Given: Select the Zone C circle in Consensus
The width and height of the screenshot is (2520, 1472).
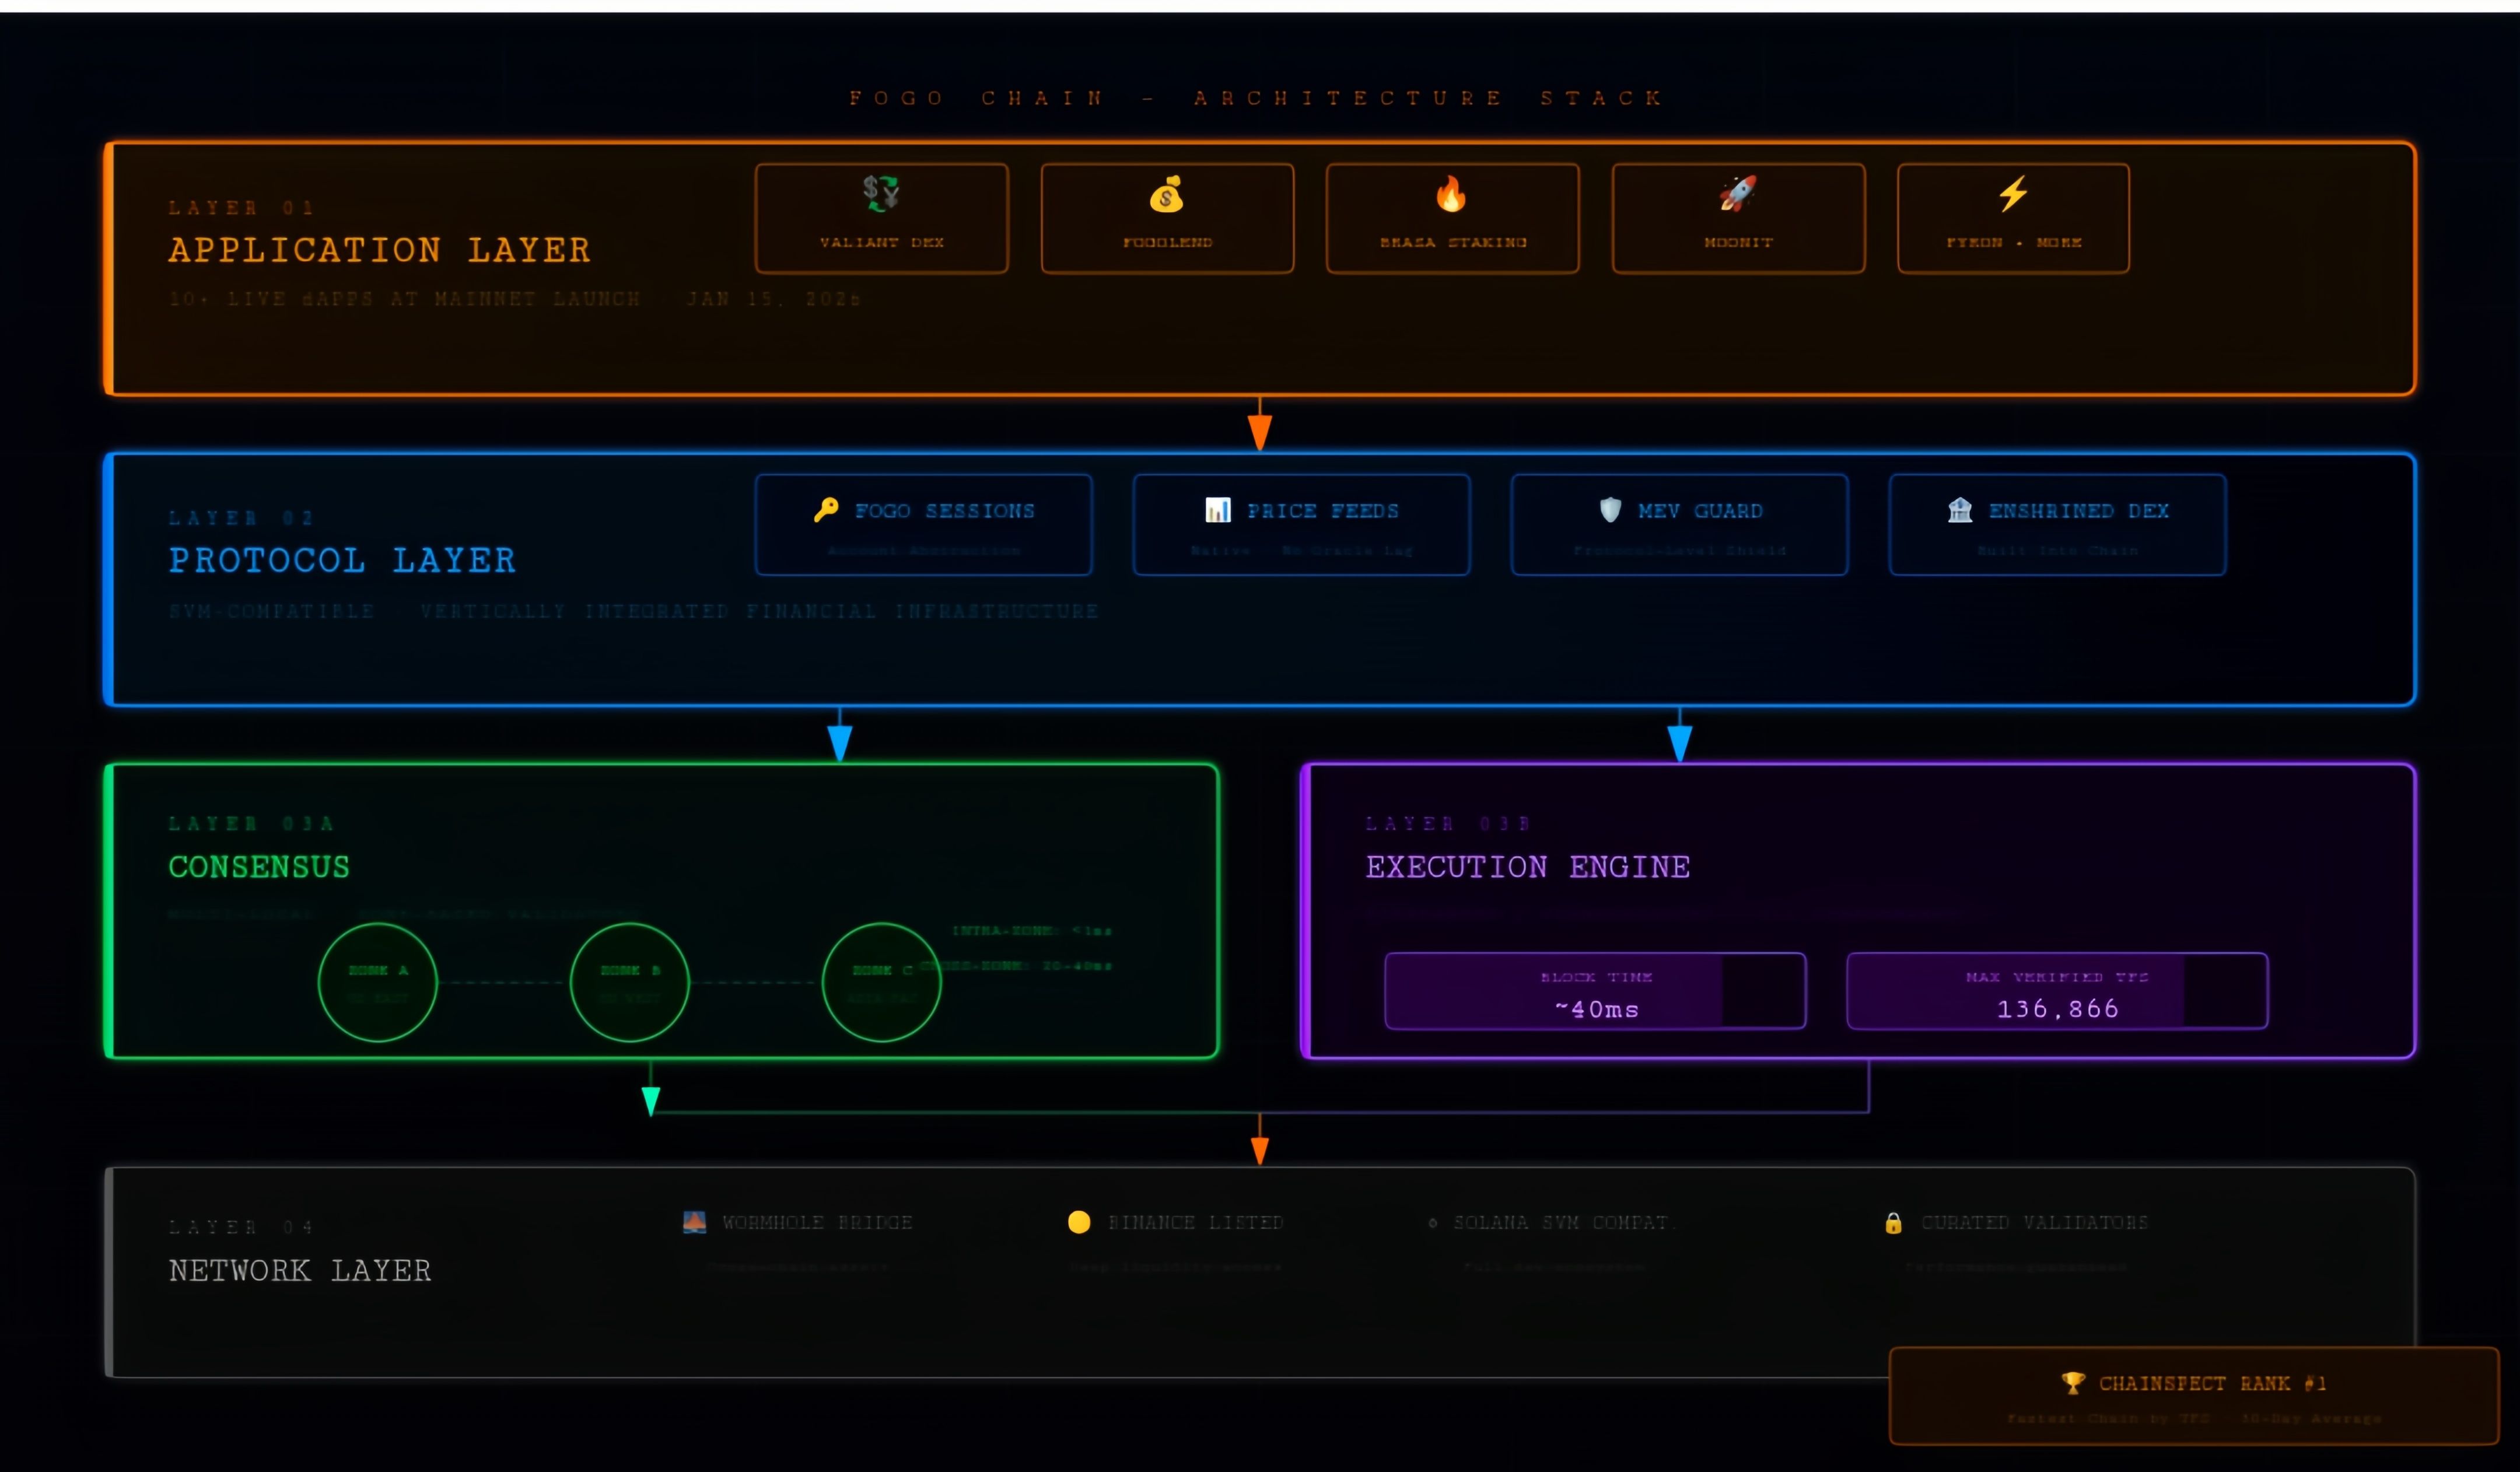Looking at the screenshot, I should (x=881, y=982).
